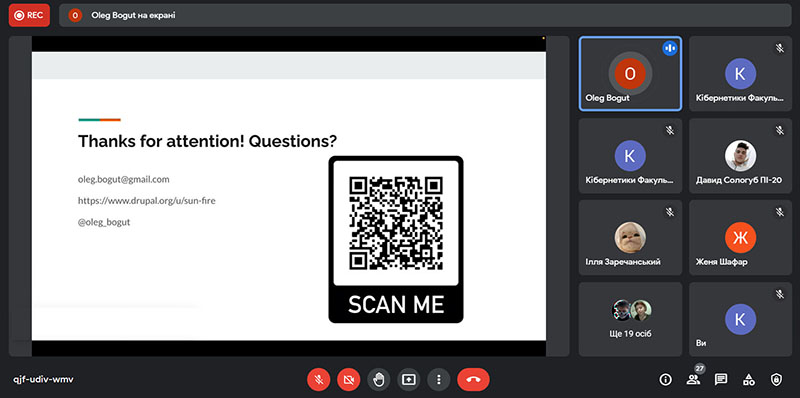This screenshot has height=398, width=800.
Task: Open the 'Ще 19 осіб' tile
Action: 630,319
